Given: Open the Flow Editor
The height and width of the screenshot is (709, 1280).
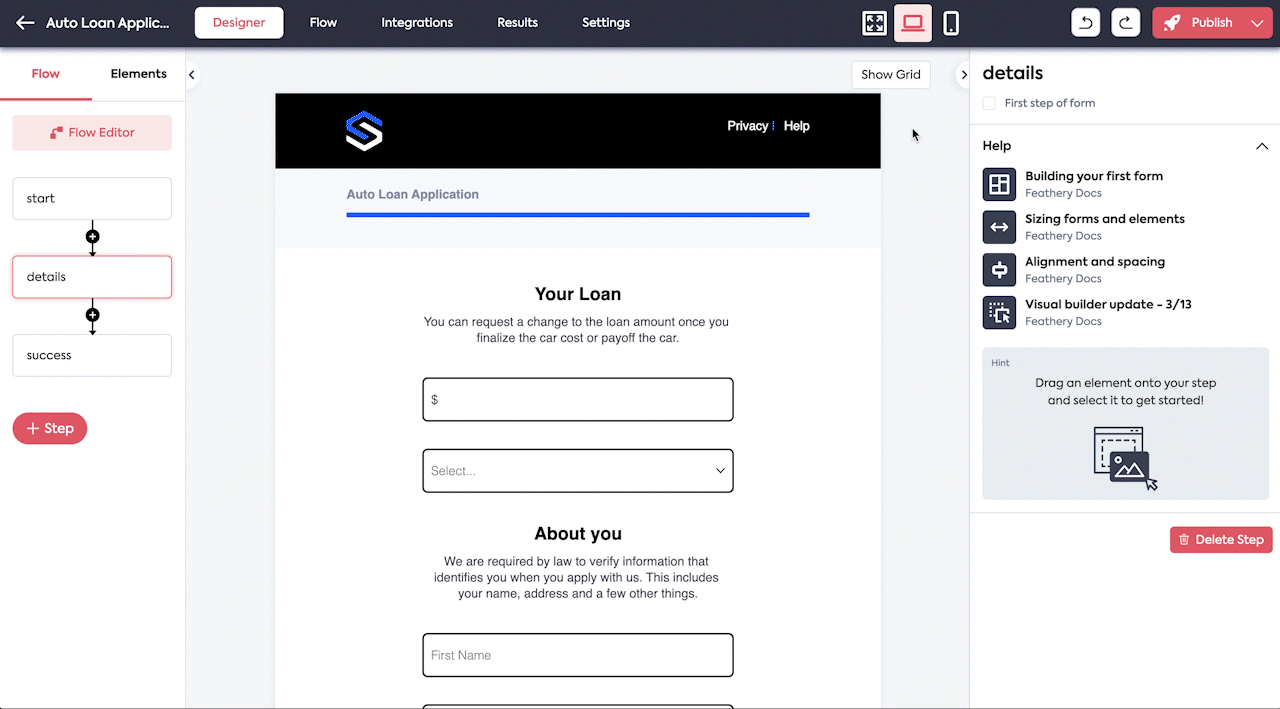Looking at the screenshot, I should point(92,132).
